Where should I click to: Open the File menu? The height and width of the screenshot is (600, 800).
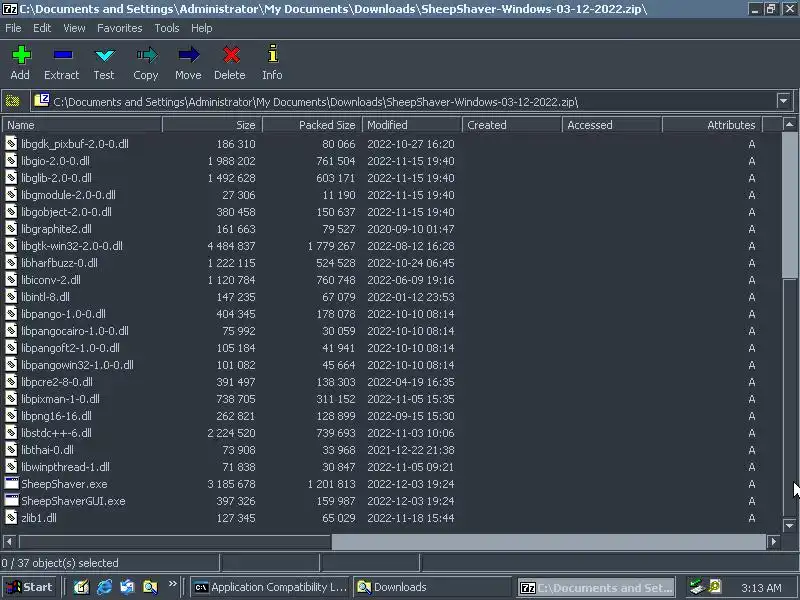coord(13,28)
